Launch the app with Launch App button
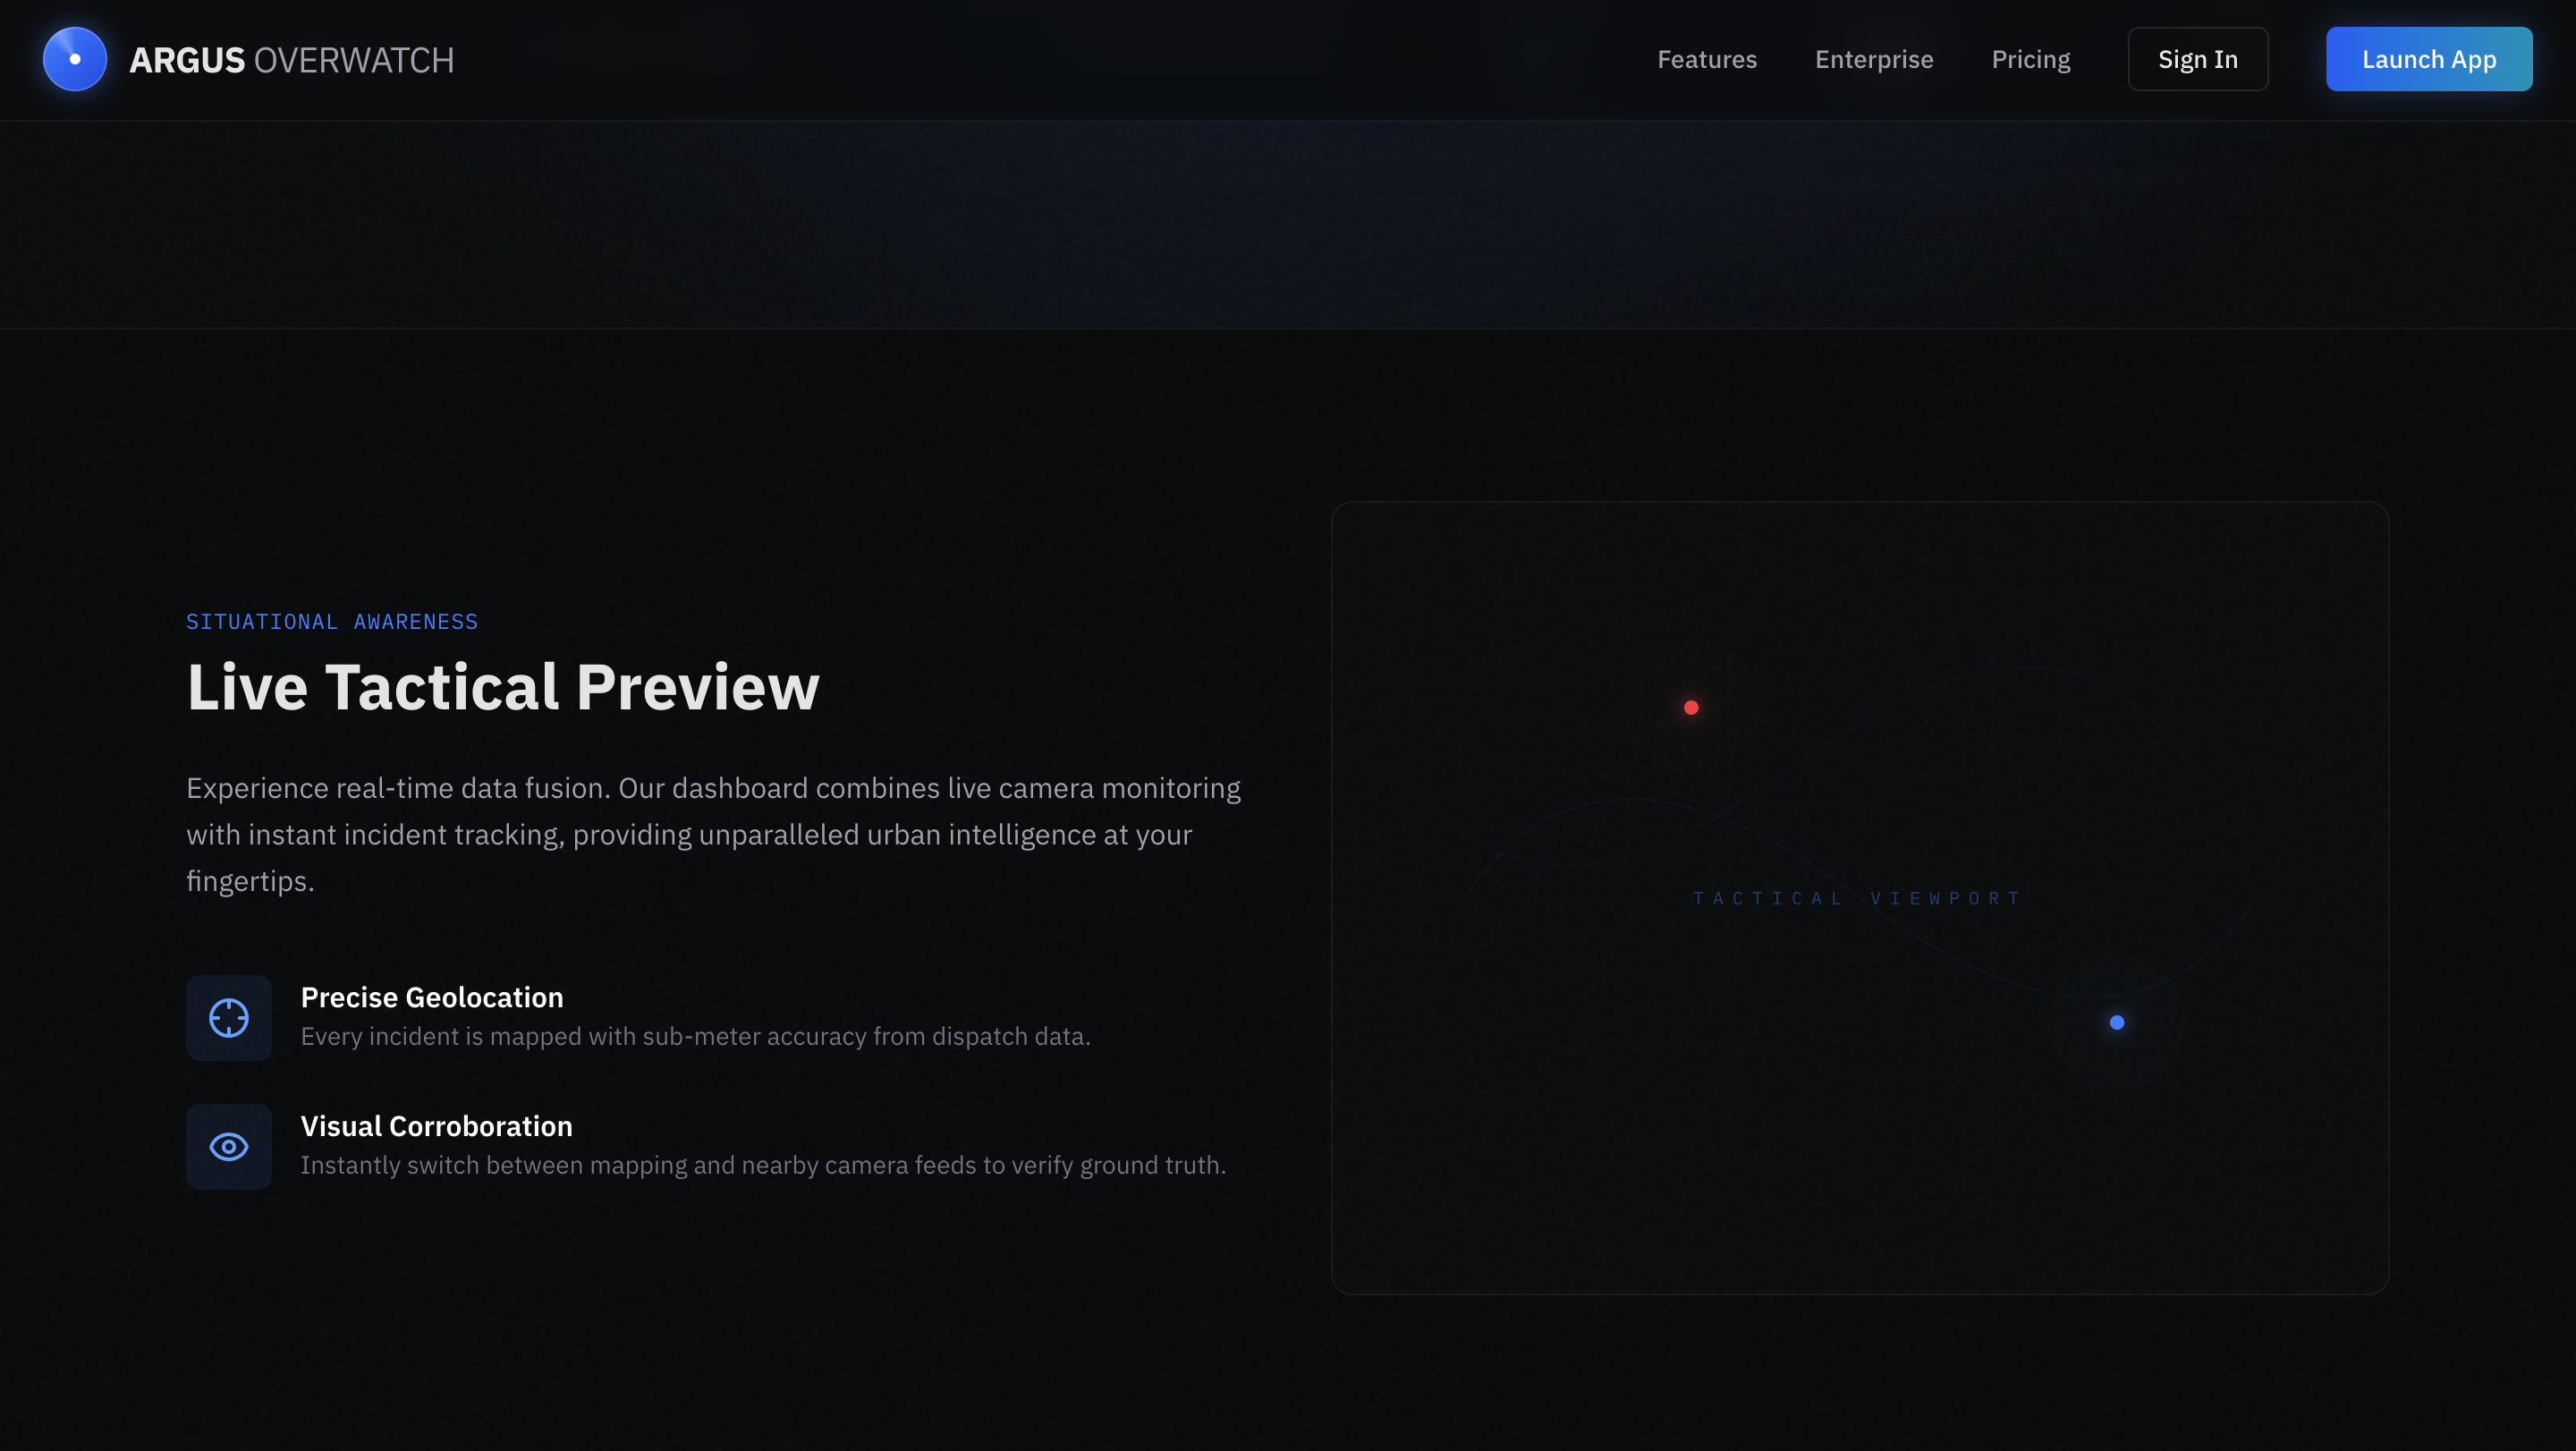 2428,59
